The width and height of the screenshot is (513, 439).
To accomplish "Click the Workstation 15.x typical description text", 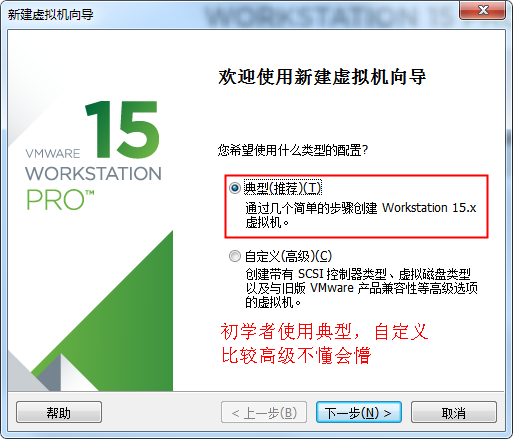I will (361, 215).
